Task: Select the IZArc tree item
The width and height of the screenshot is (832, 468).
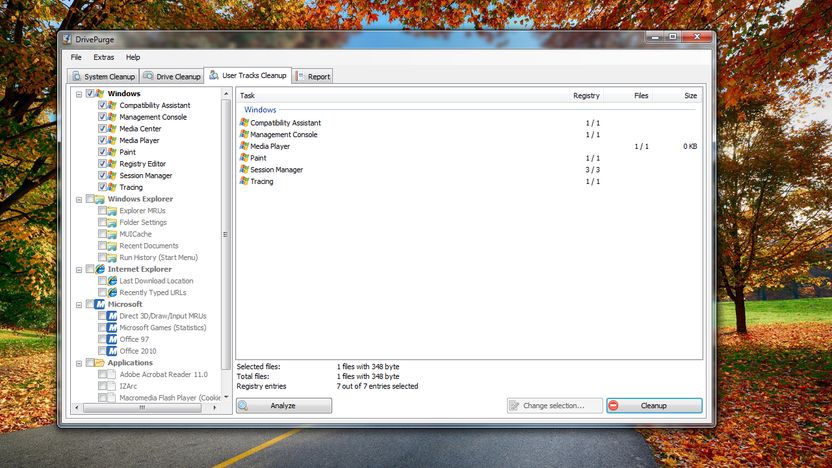Action: 128,386
